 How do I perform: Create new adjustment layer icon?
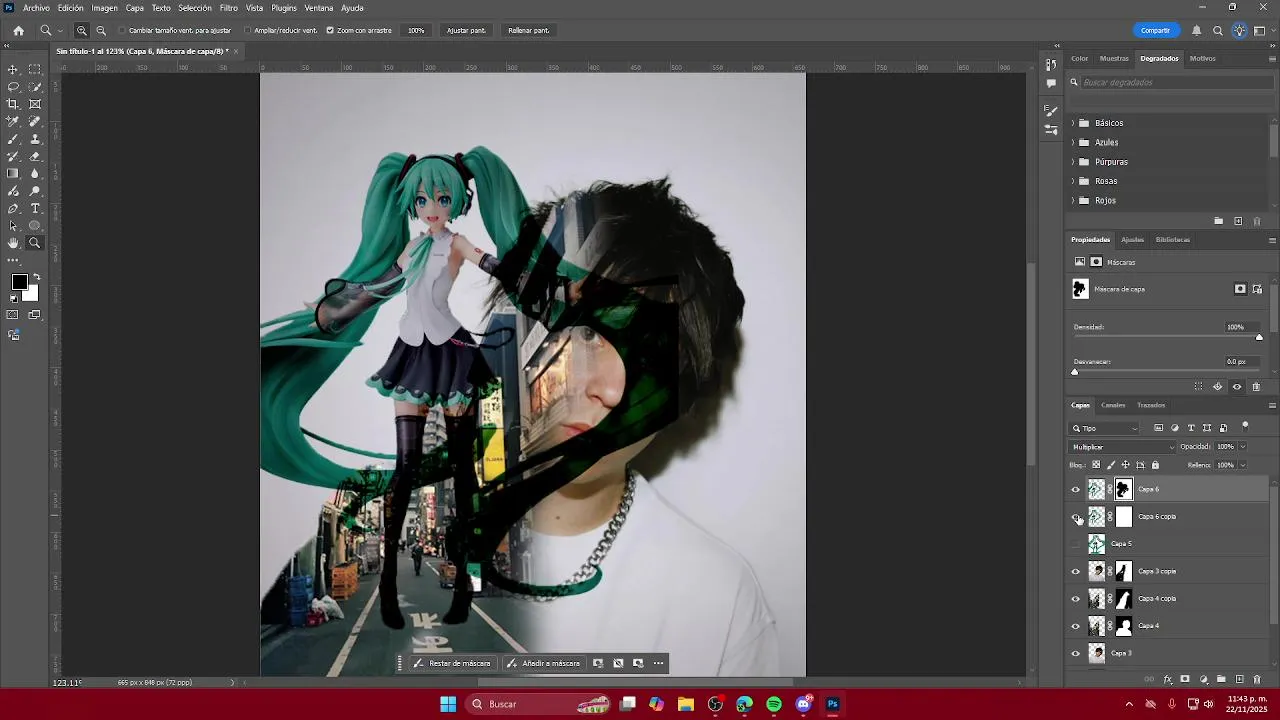(x=1203, y=679)
